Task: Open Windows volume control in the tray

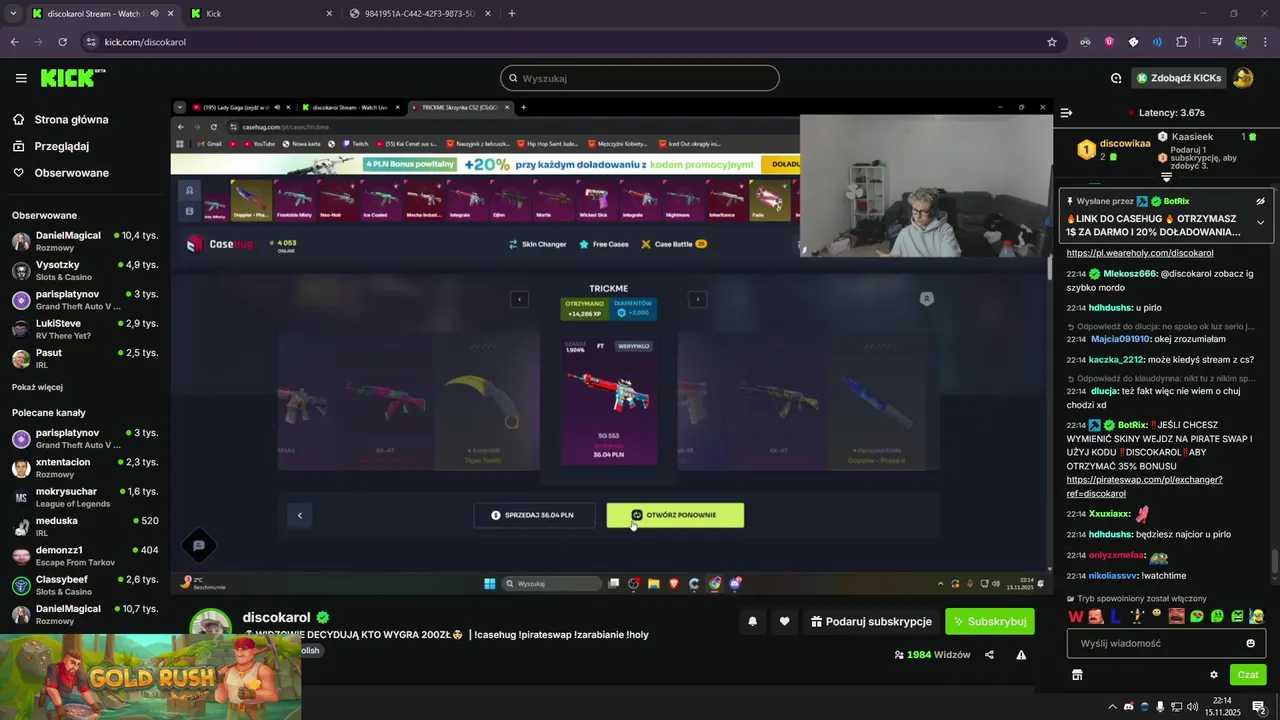Action: [x=1192, y=707]
